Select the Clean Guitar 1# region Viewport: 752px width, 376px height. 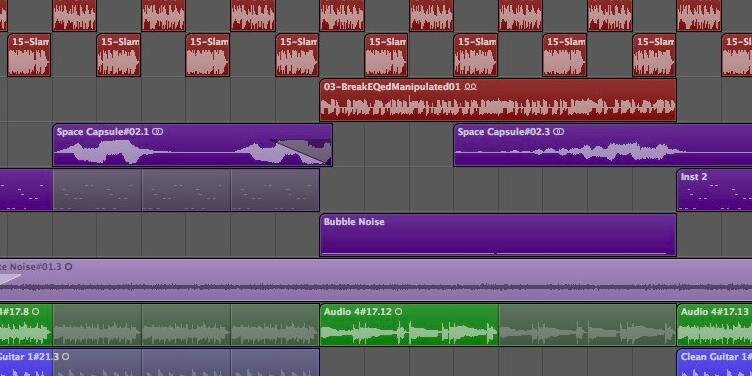(714, 363)
